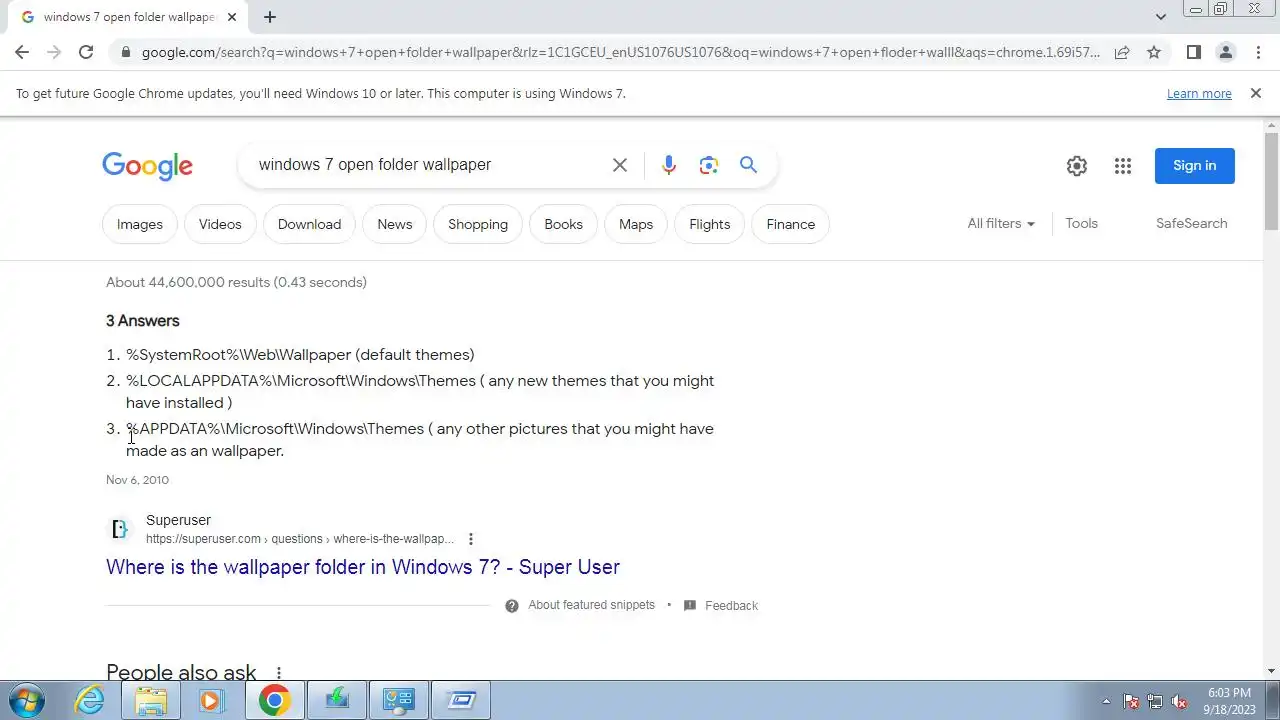The height and width of the screenshot is (720, 1280).
Task: Open Chrome's three-dot menu
Action: tap(1256, 52)
